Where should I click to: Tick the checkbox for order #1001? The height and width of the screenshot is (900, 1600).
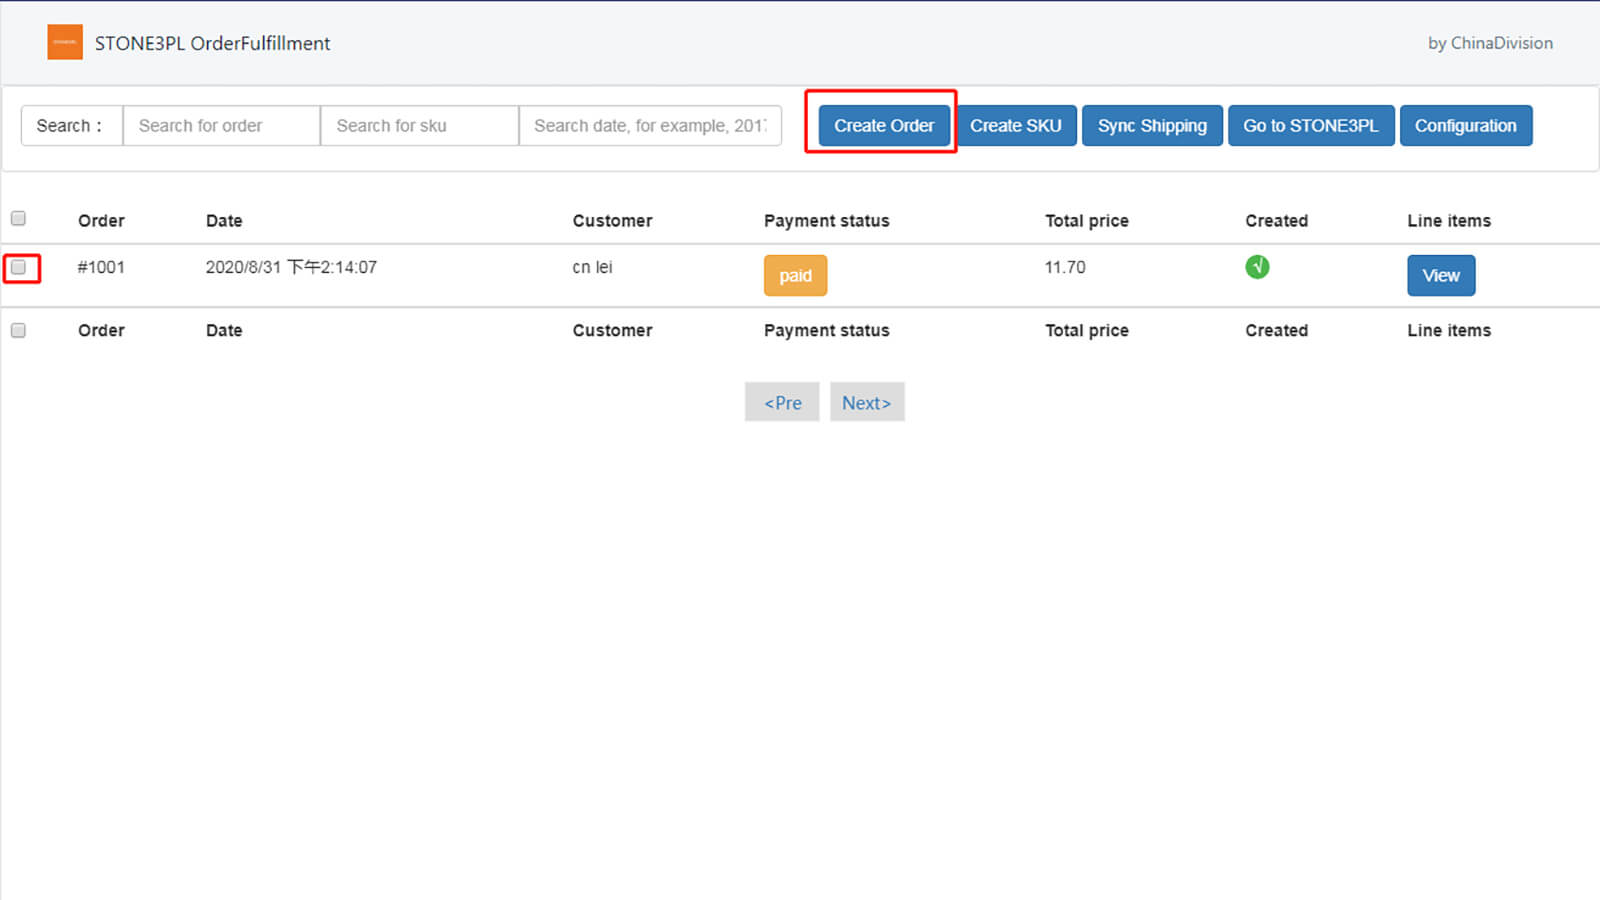(19, 268)
